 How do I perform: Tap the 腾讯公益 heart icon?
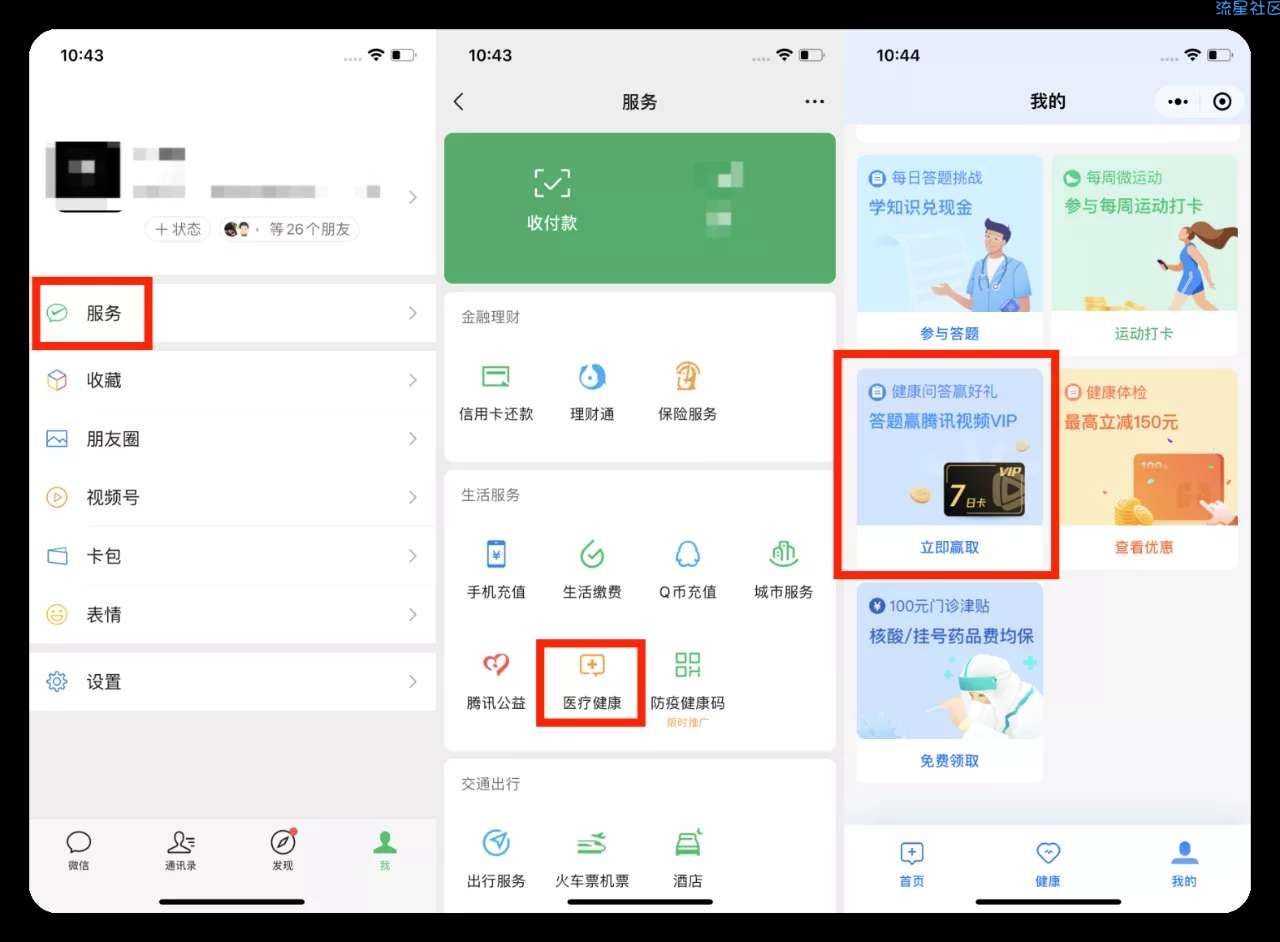pos(496,664)
